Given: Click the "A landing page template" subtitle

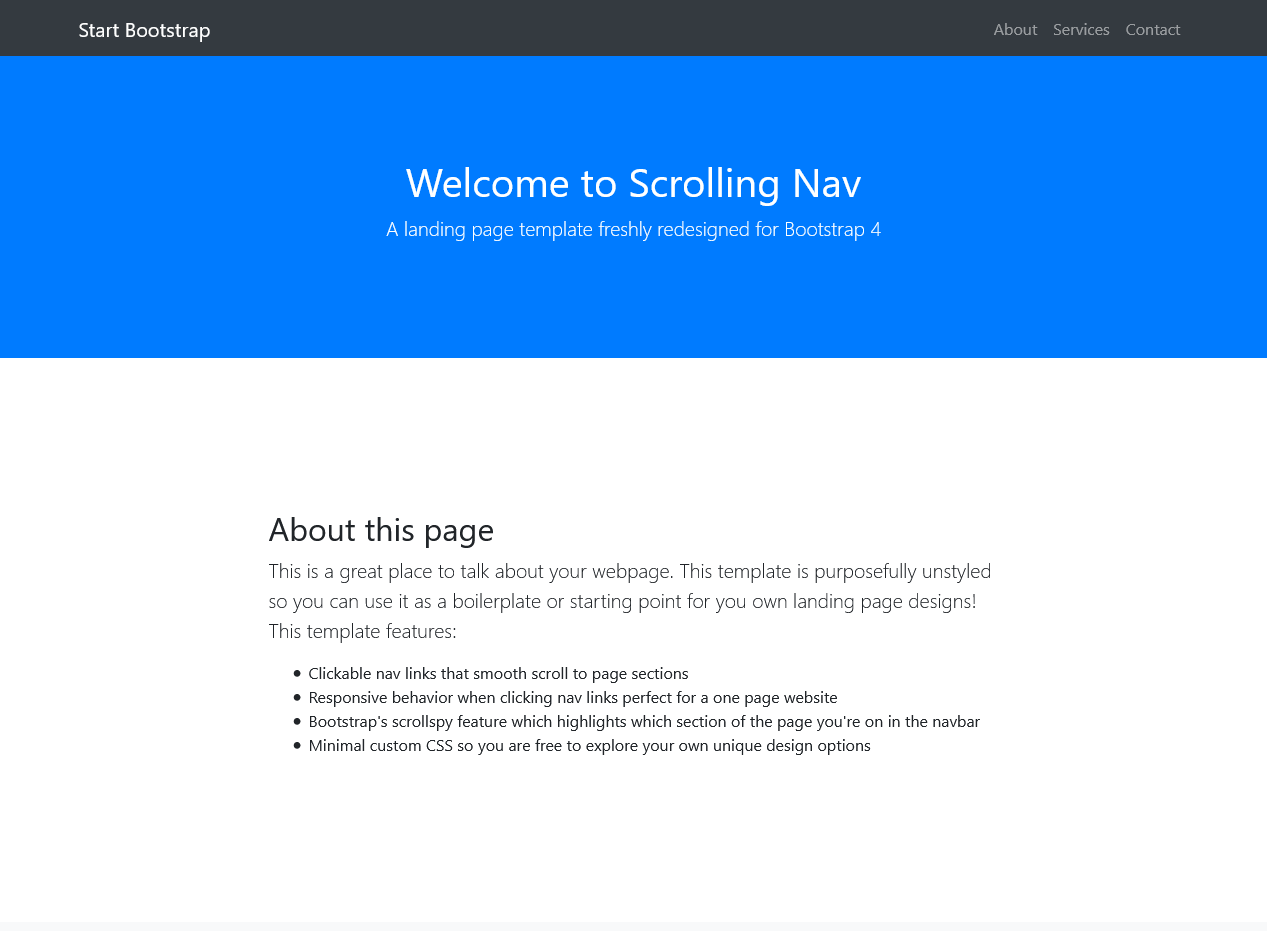Looking at the screenshot, I should [x=633, y=230].
